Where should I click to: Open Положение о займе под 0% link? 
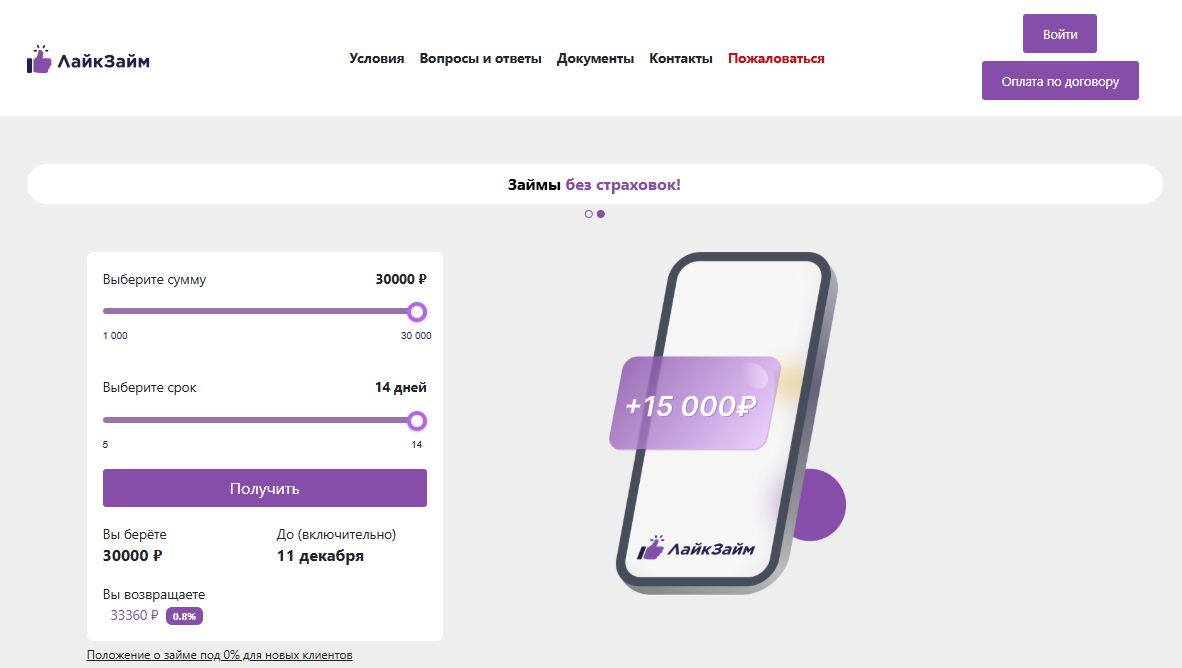click(x=219, y=654)
